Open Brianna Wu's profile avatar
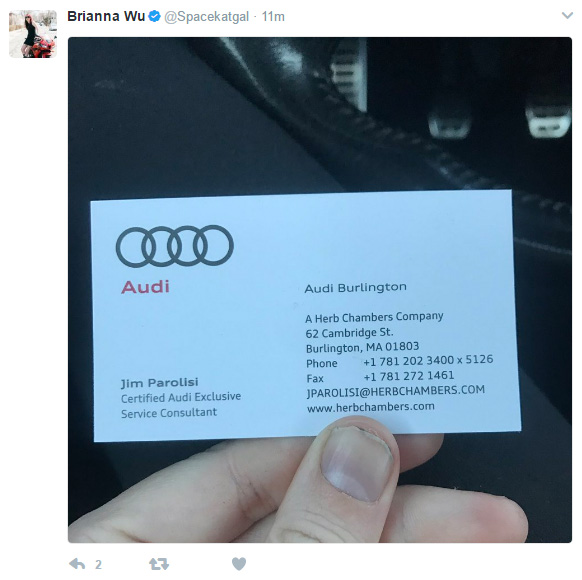582x580 pixels. [33, 34]
